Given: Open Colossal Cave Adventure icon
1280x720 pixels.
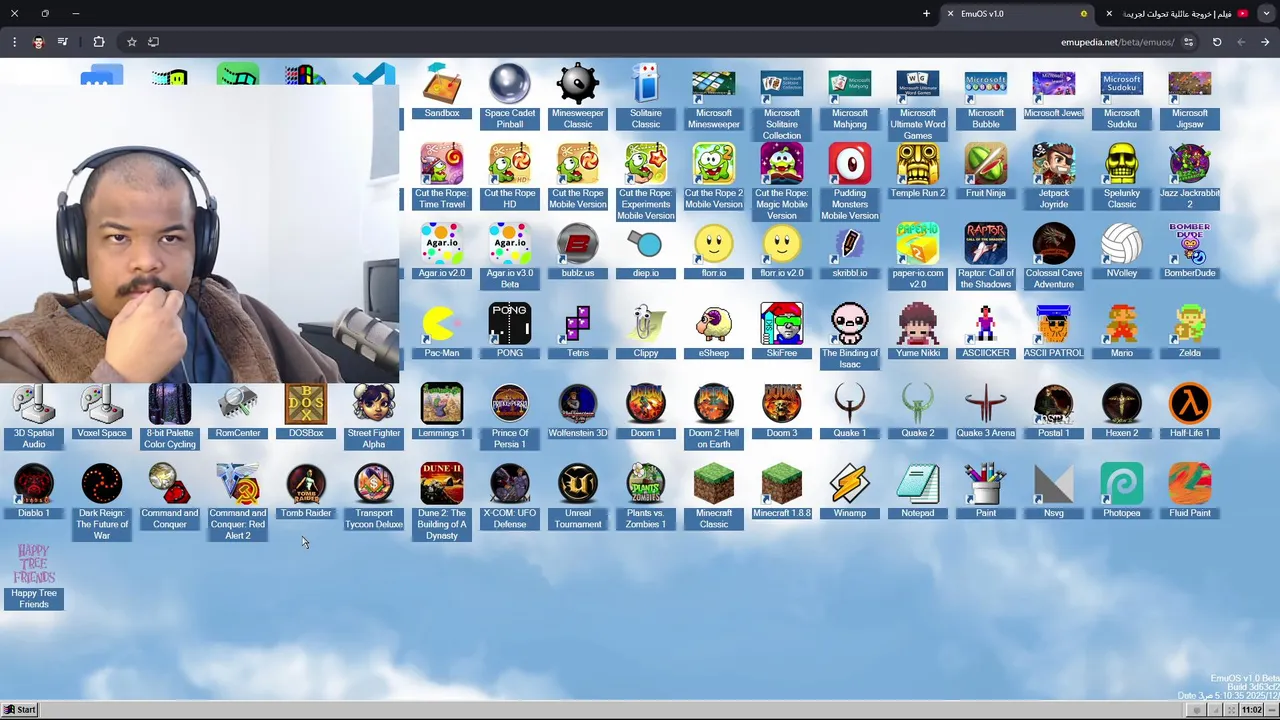Looking at the screenshot, I should [1054, 257].
